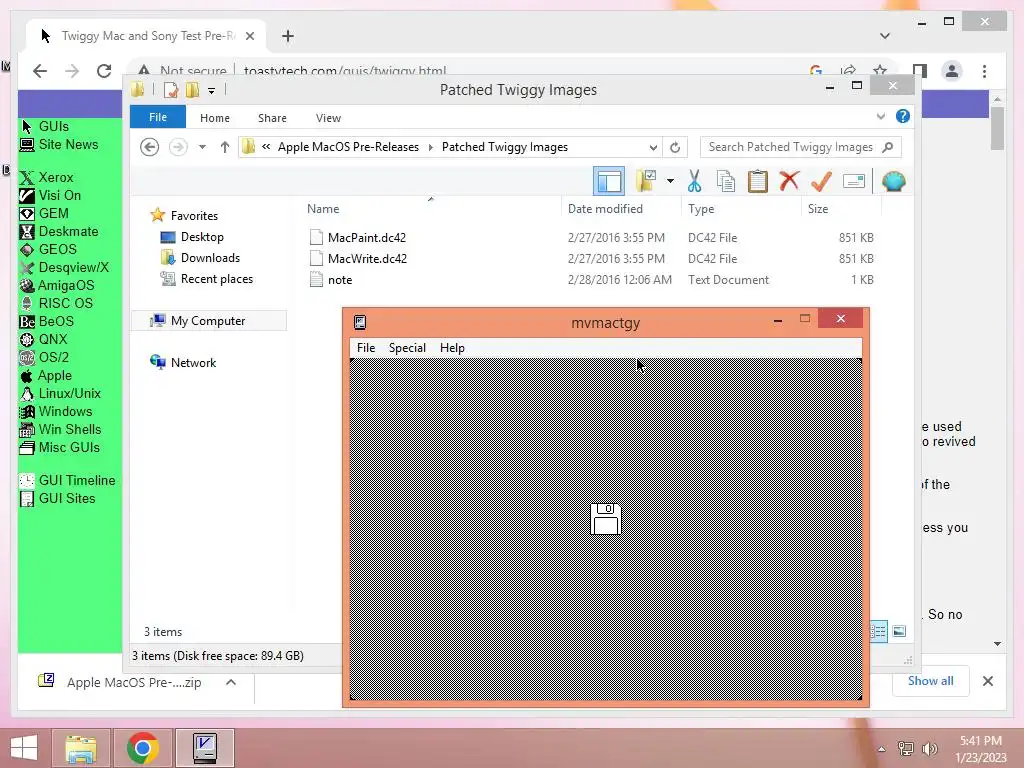Screen dimensions: 1024x768
Task: Open the mvmactgy Special menu
Action: 408,347
